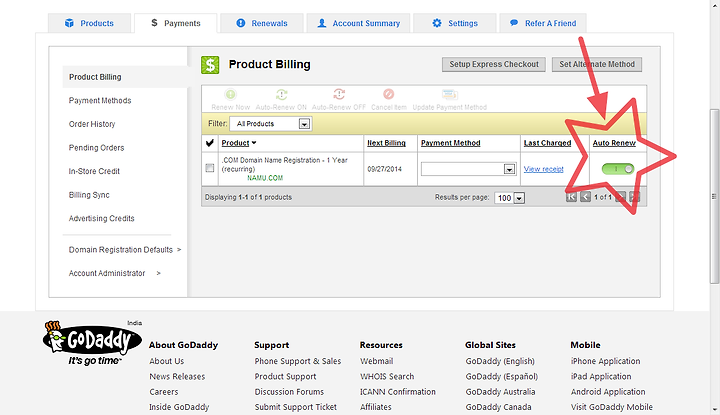Viewport: 720px width, 415px height.
Task: Open the iPhone Application link
Action: (x=606, y=361)
